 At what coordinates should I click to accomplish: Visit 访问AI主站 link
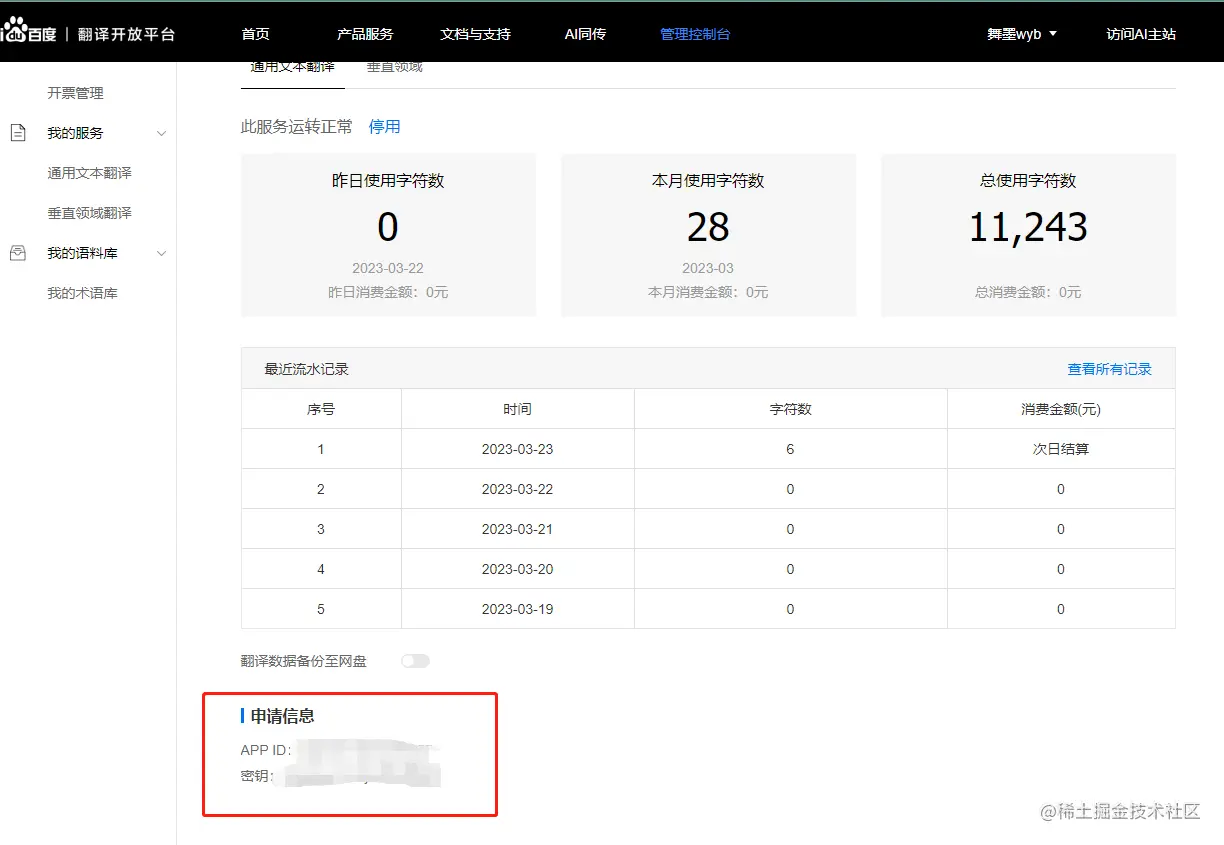pyautogui.click(x=1141, y=34)
